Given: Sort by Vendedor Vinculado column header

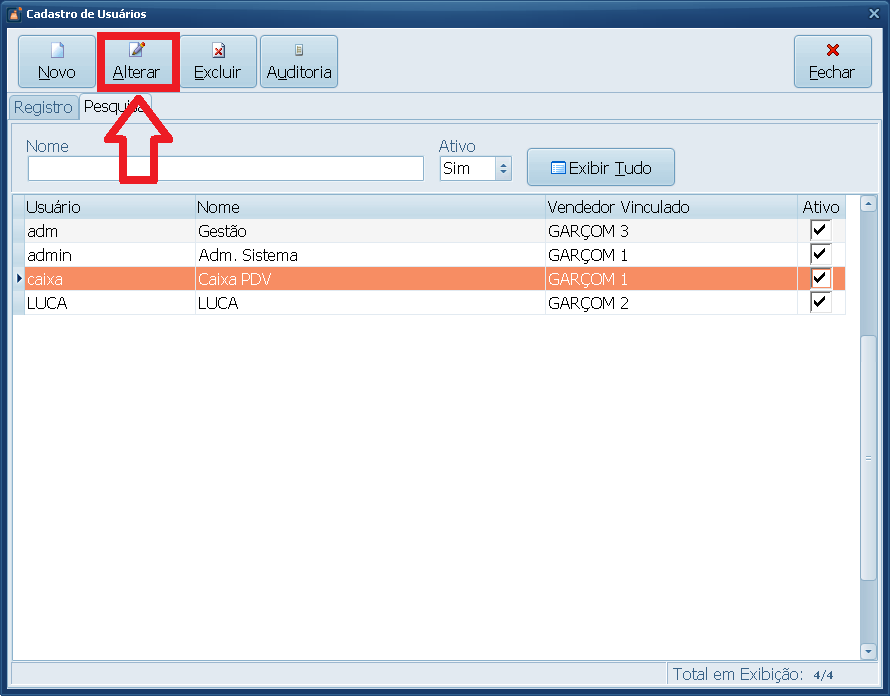Looking at the screenshot, I should 671,207.
